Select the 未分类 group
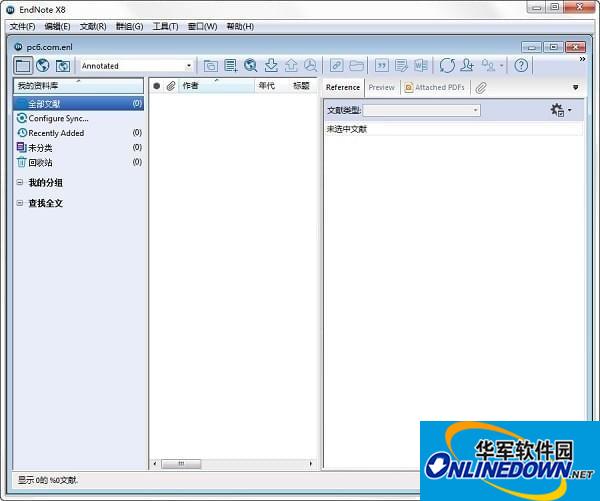The height and width of the screenshot is (501, 600). (x=78, y=148)
